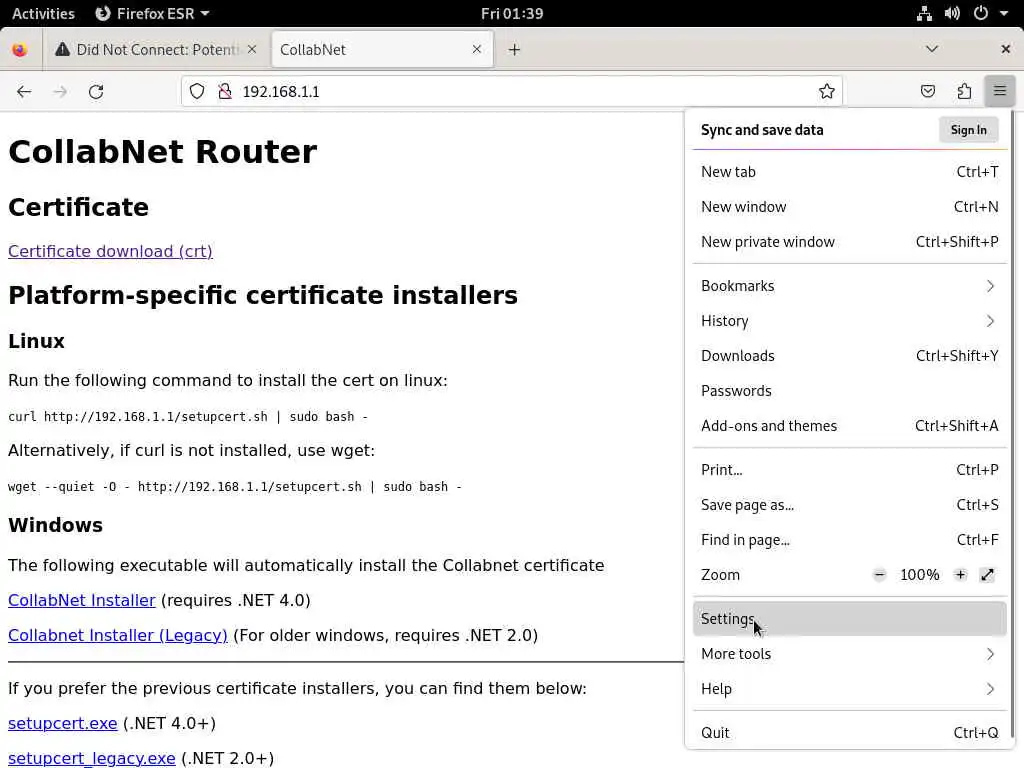Screen dimensions: 1024x768
Task: Open the Pocket save icon
Action: pos(927,91)
